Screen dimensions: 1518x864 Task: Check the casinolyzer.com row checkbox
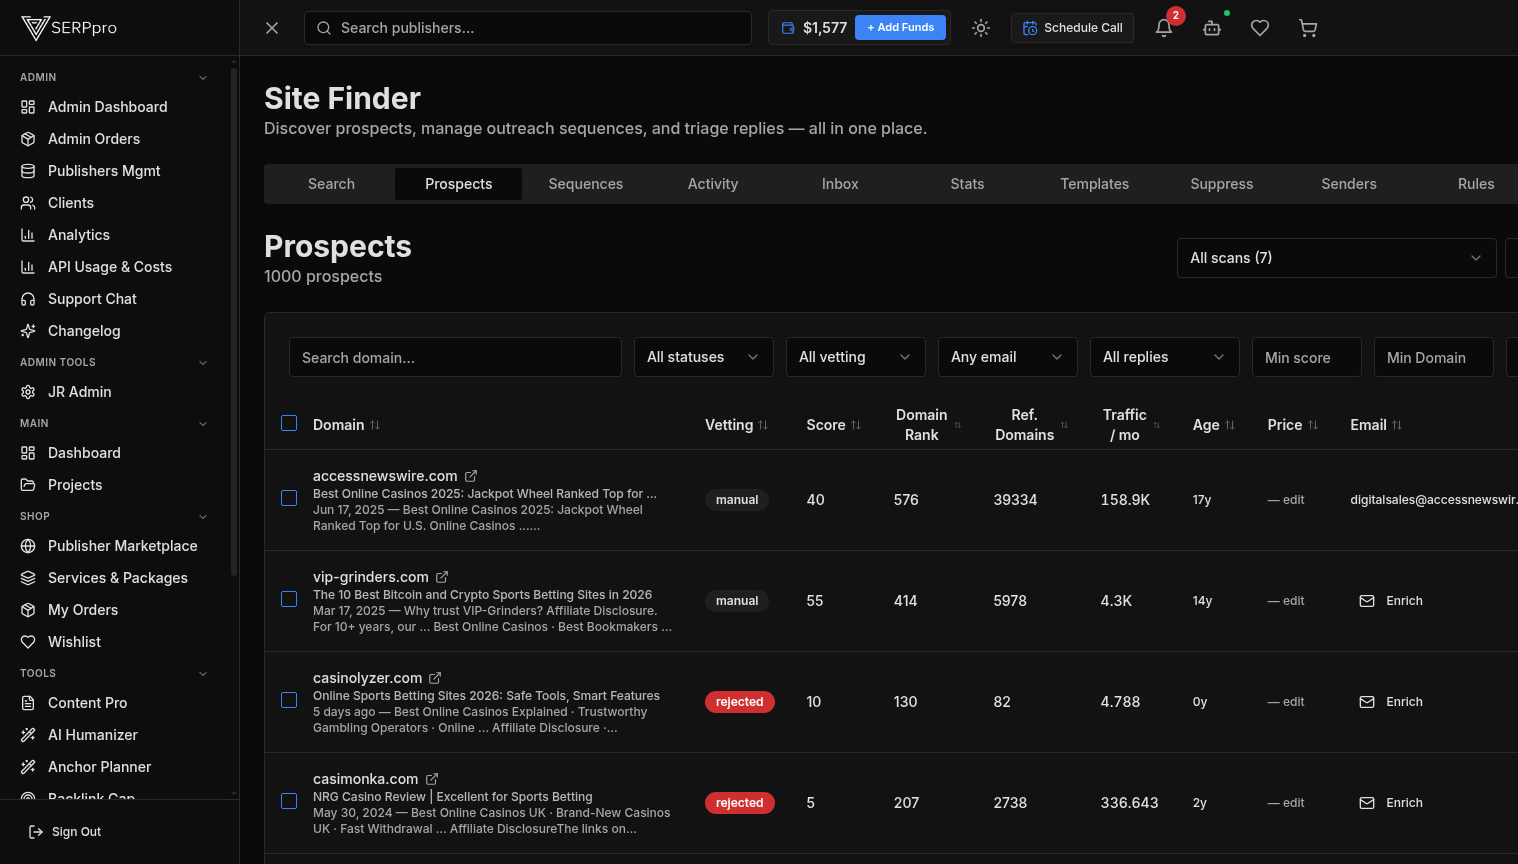(x=289, y=700)
